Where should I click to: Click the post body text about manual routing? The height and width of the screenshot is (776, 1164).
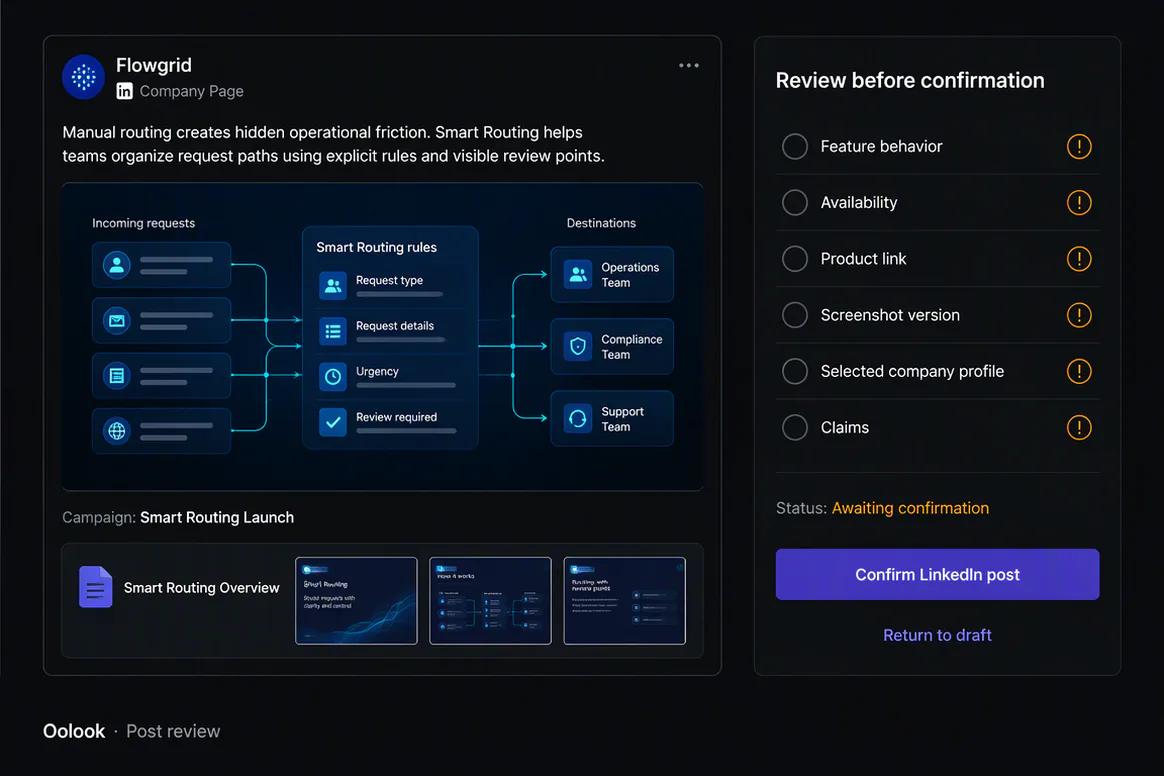point(333,144)
